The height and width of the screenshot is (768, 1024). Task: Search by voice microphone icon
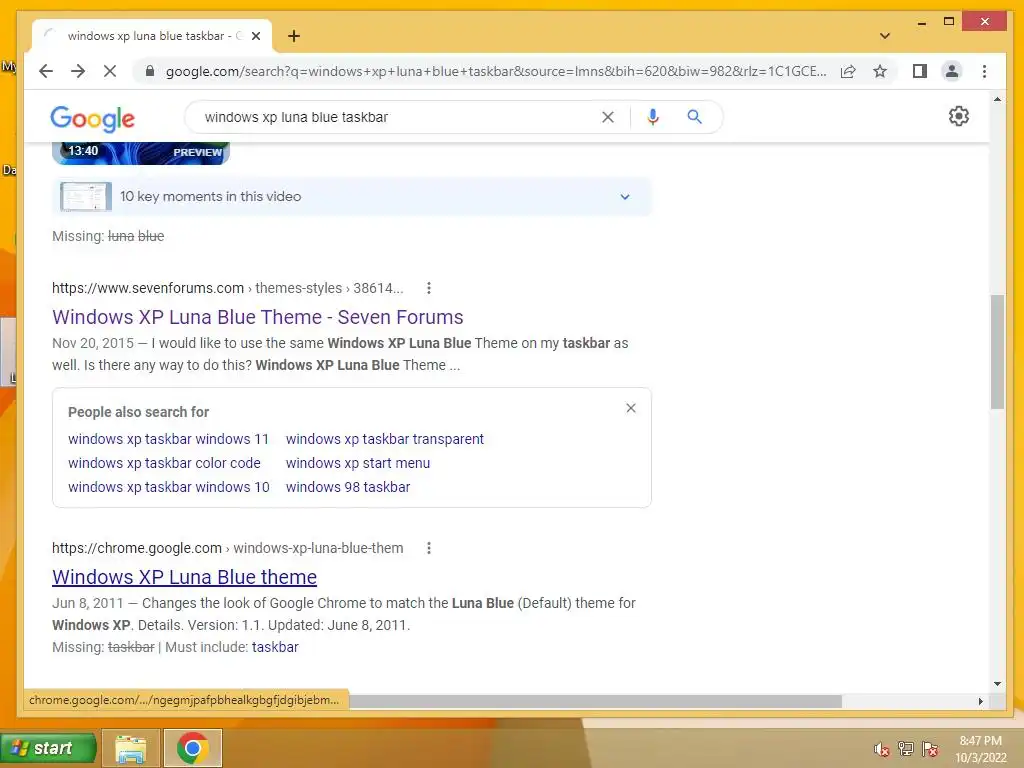click(652, 117)
